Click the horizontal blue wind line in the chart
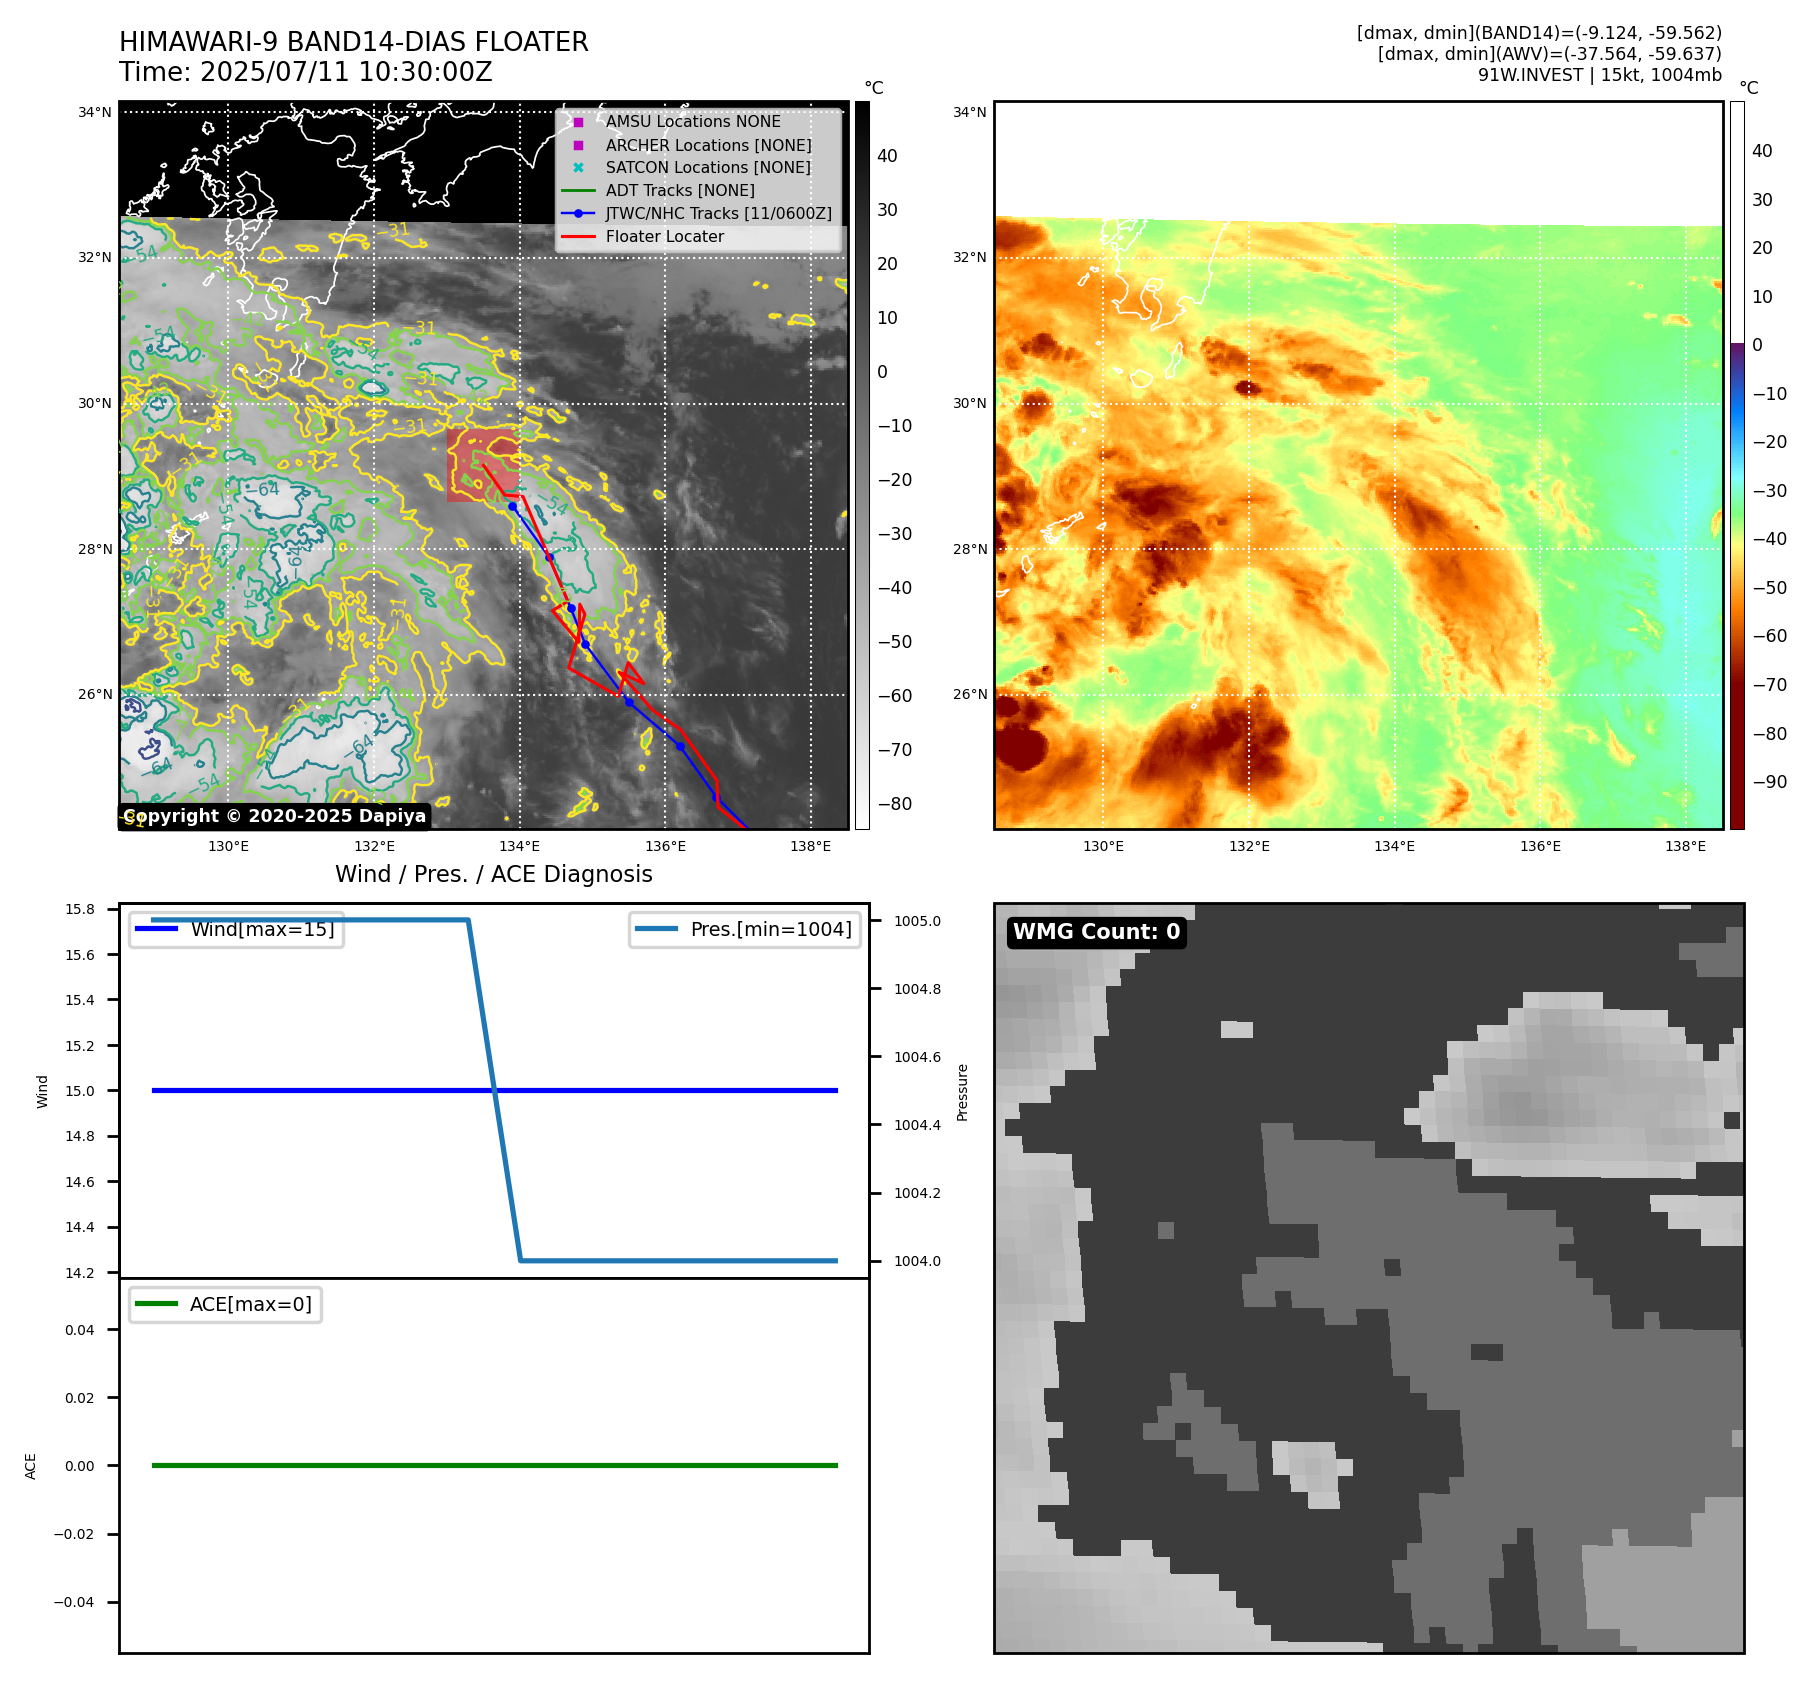 [495, 1091]
